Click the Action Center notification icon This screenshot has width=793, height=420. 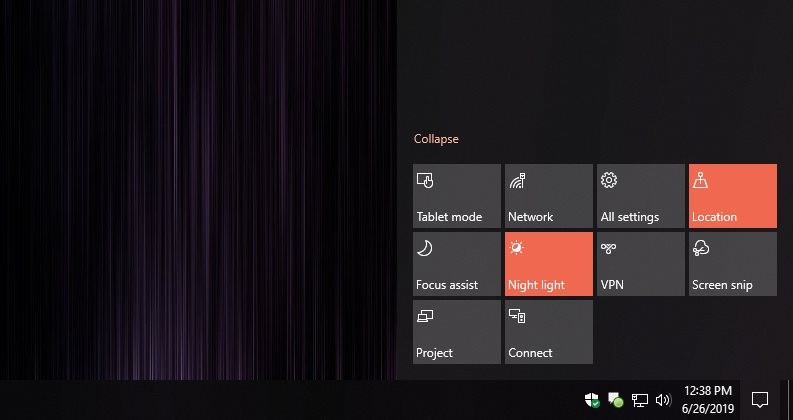760,400
